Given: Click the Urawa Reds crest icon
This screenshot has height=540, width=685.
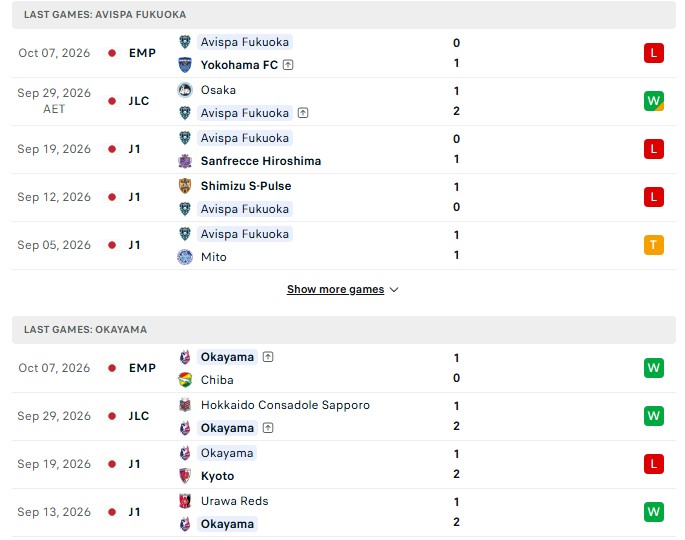Looking at the screenshot, I should click(185, 501).
